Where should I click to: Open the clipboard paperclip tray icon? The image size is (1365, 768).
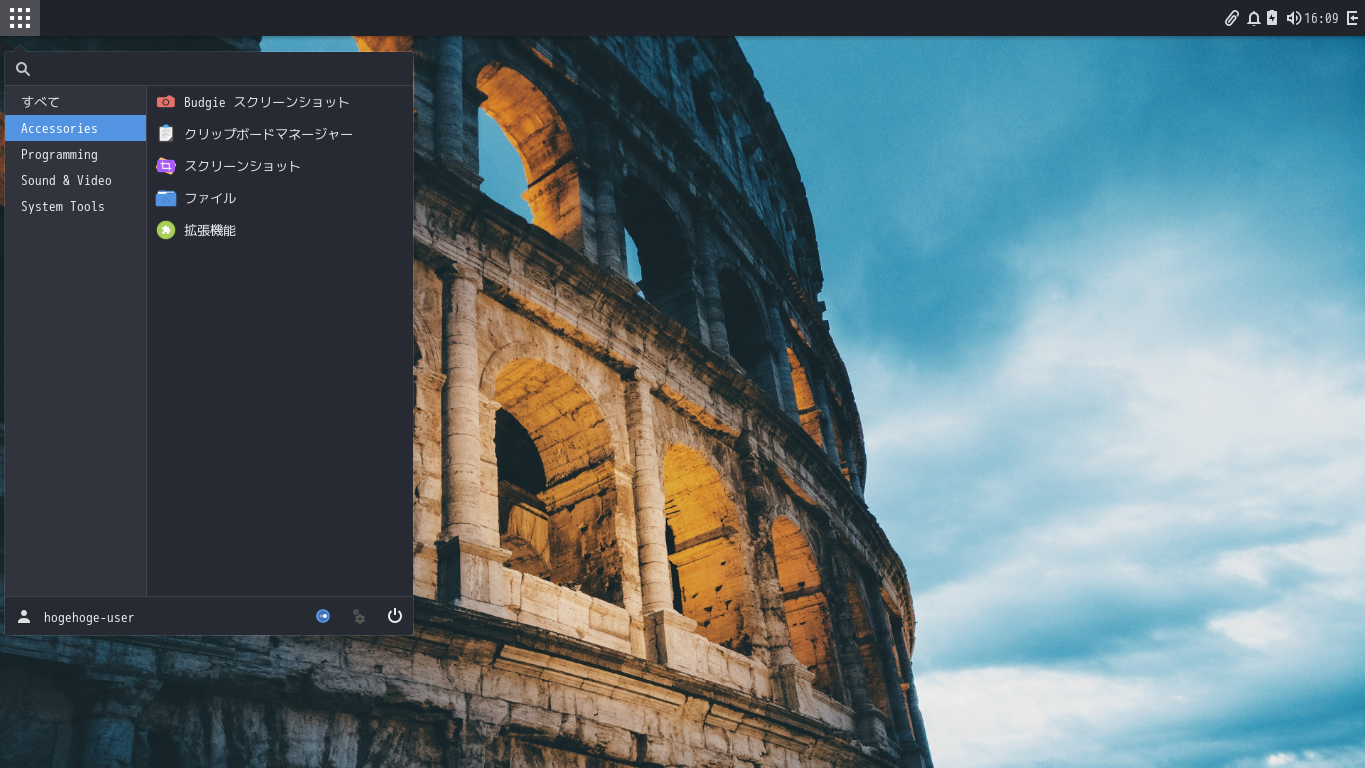point(1232,18)
